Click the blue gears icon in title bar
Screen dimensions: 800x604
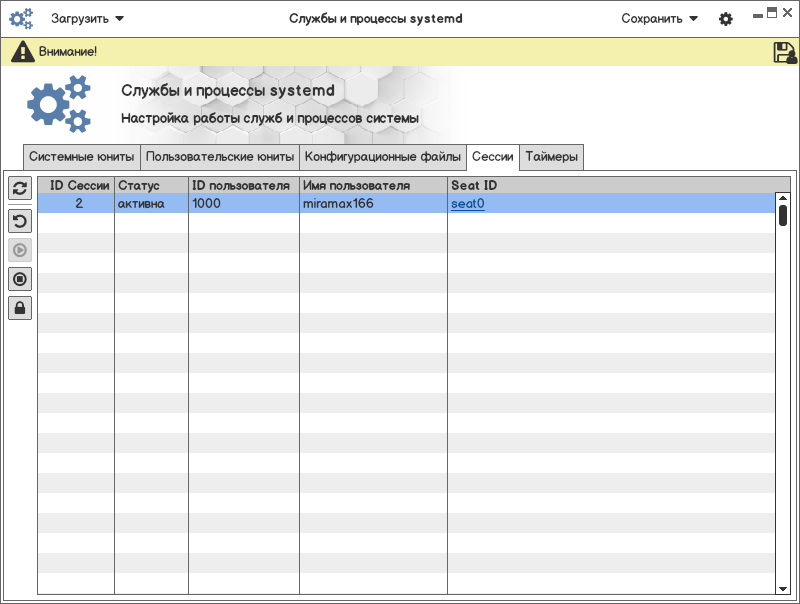[x=21, y=18]
